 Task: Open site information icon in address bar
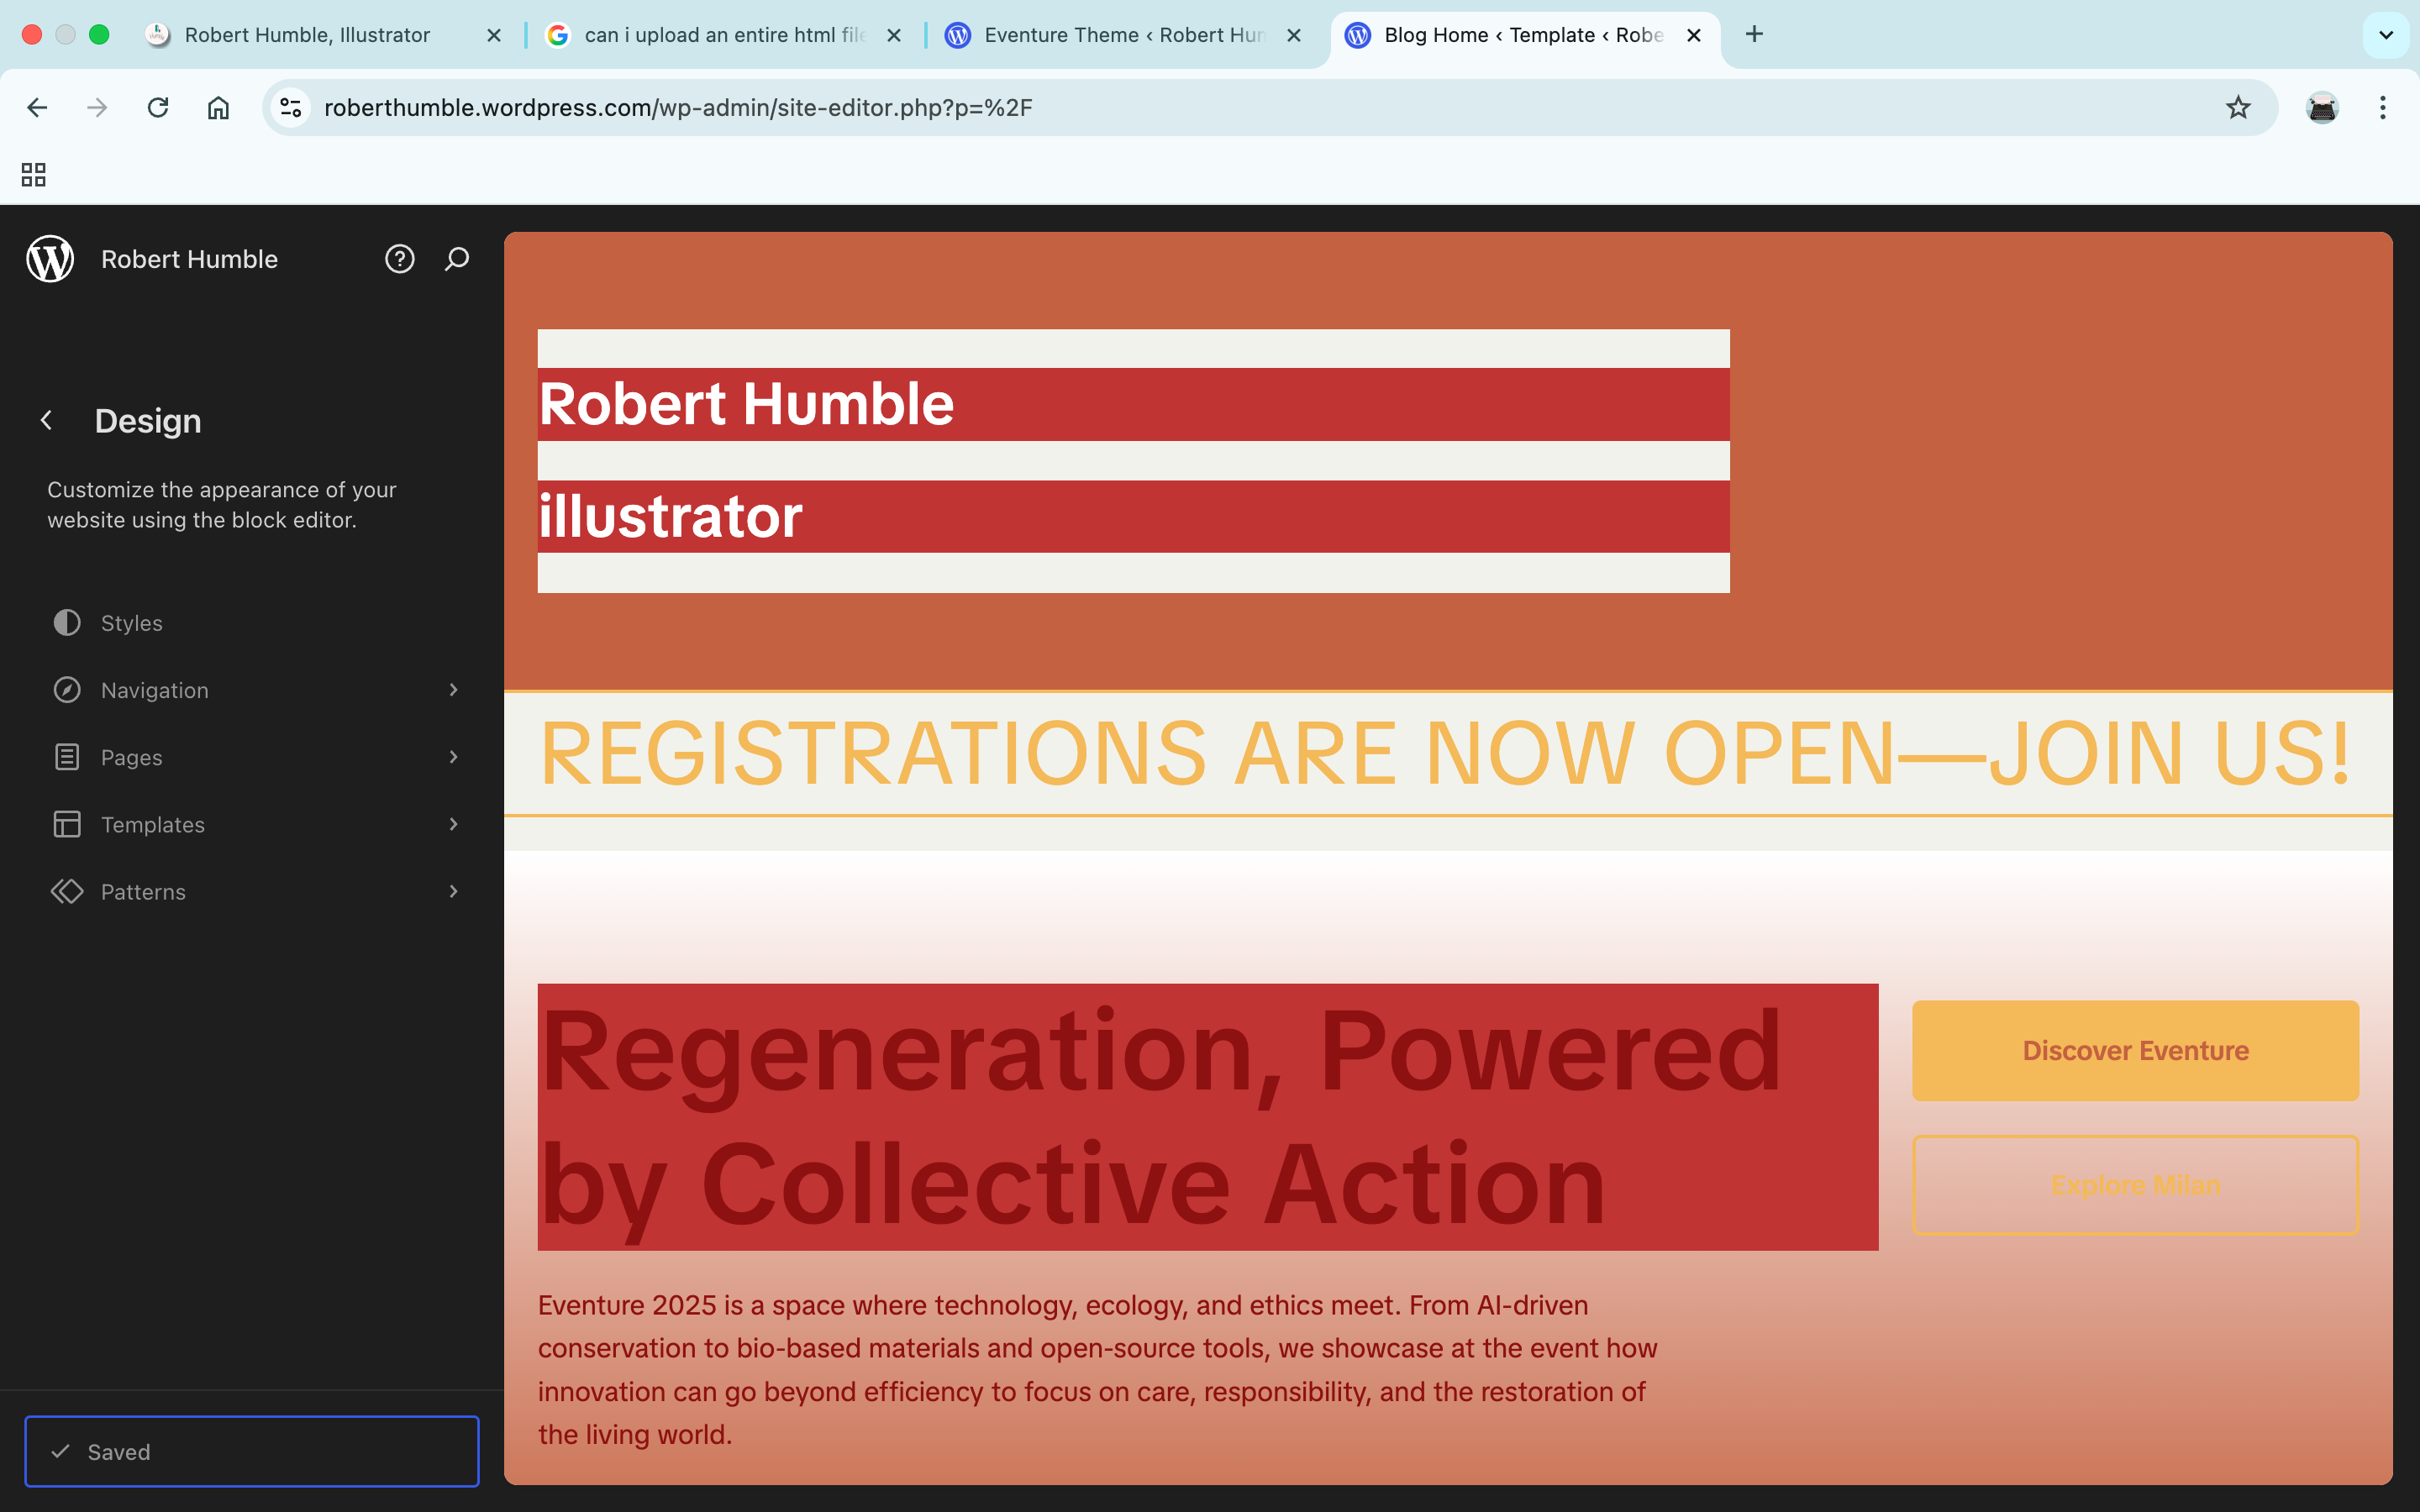point(291,107)
